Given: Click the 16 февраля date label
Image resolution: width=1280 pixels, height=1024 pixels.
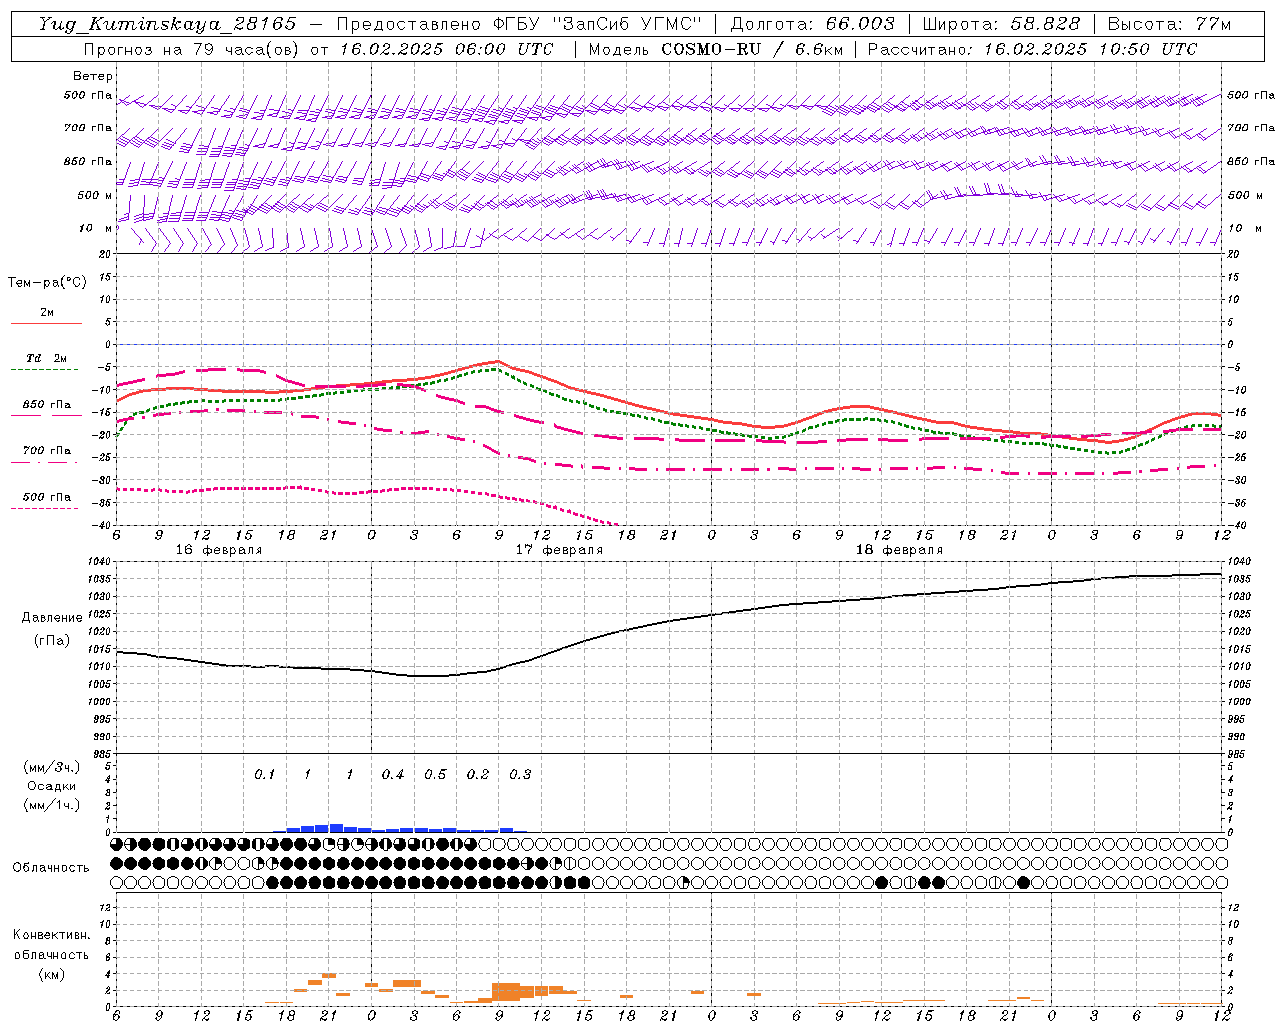Looking at the screenshot, I should tap(219, 550).
